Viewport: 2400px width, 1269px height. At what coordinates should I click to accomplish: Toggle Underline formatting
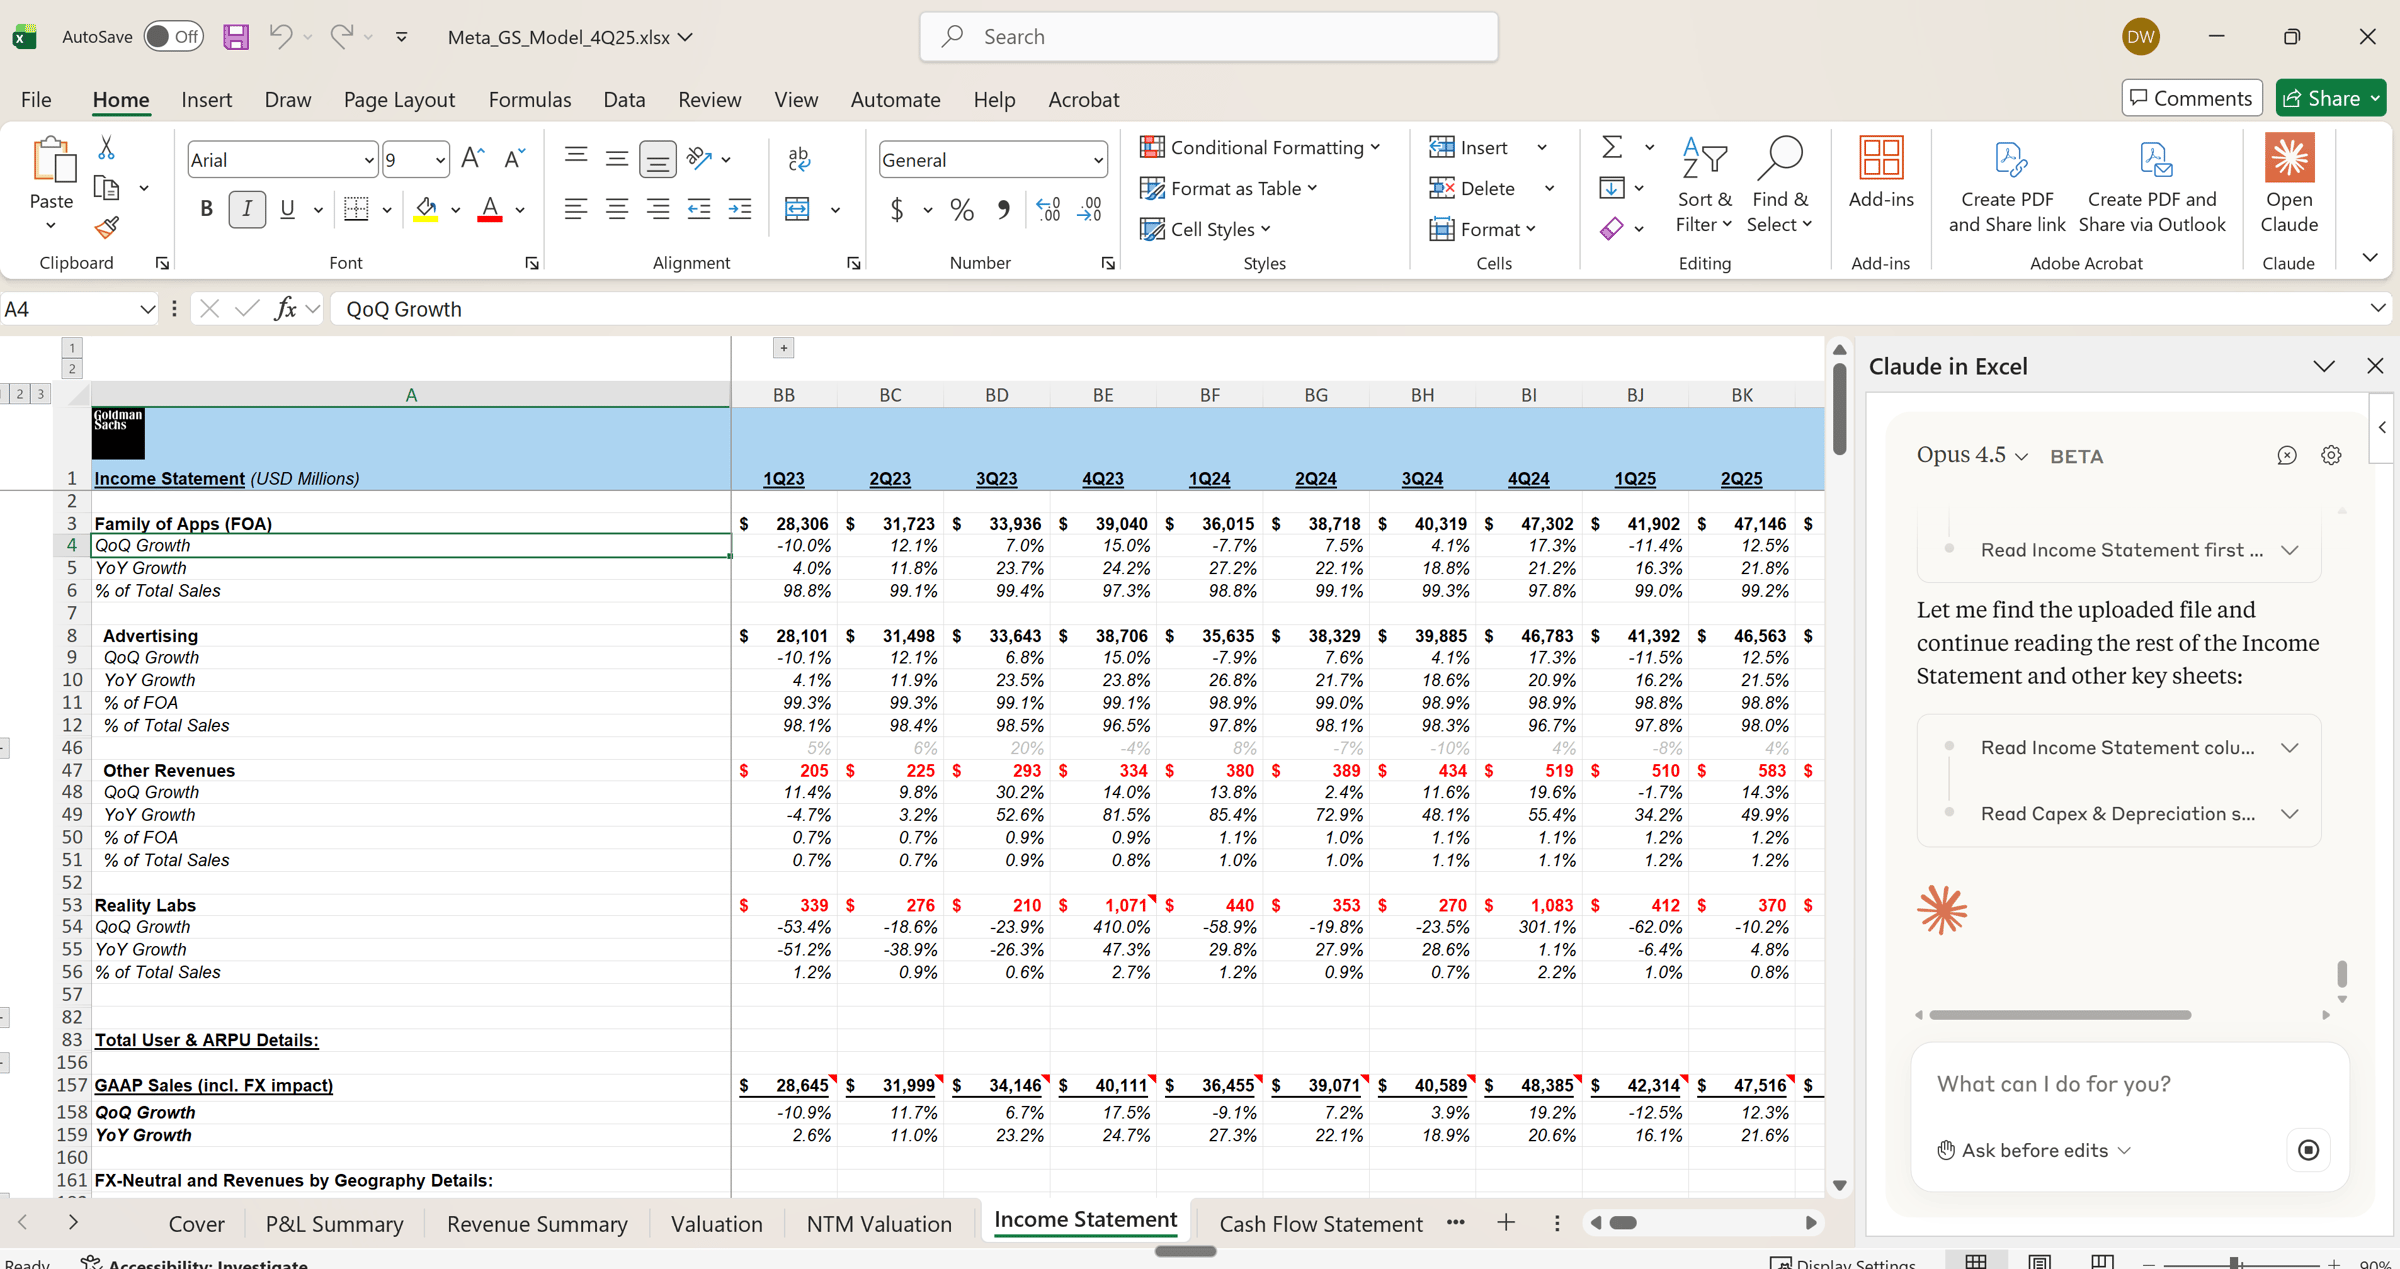point(287,209)
